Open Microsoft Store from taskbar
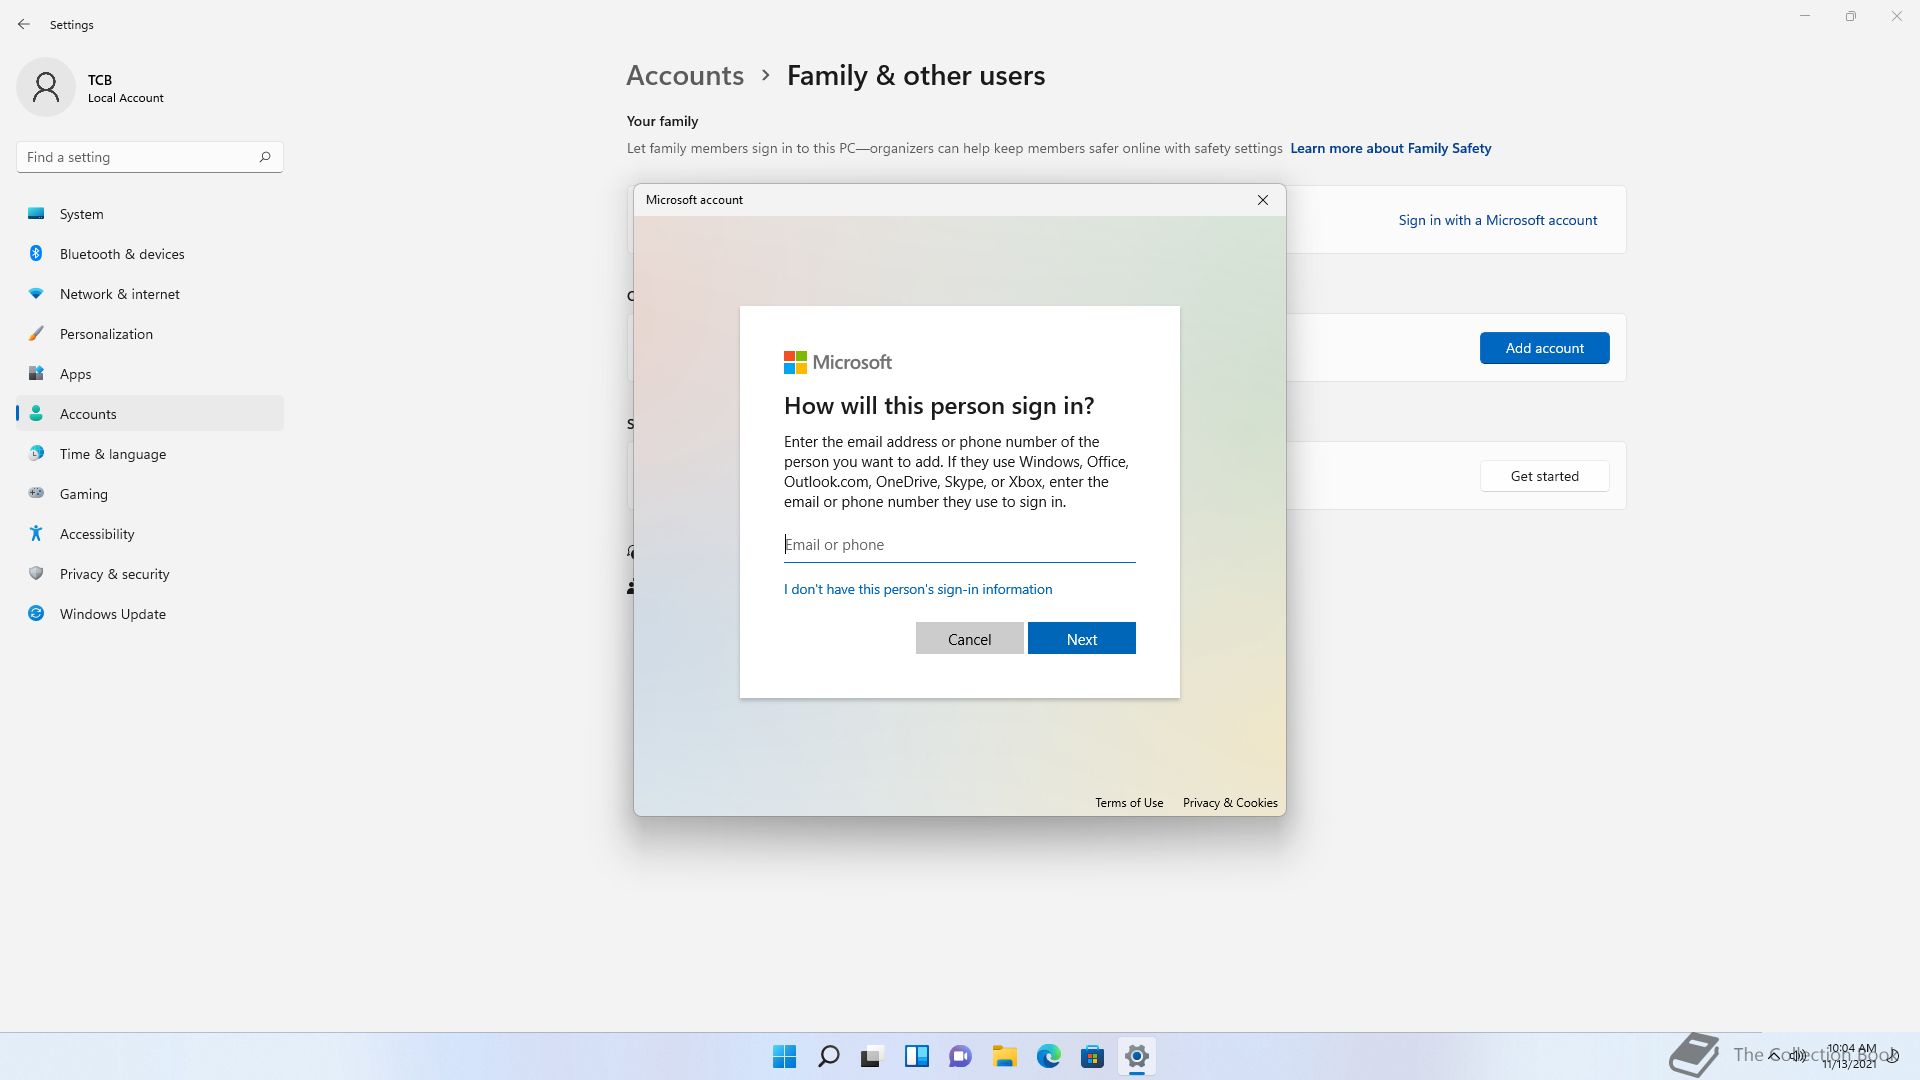The image size is (1920, 1080). (1092, 1056)
